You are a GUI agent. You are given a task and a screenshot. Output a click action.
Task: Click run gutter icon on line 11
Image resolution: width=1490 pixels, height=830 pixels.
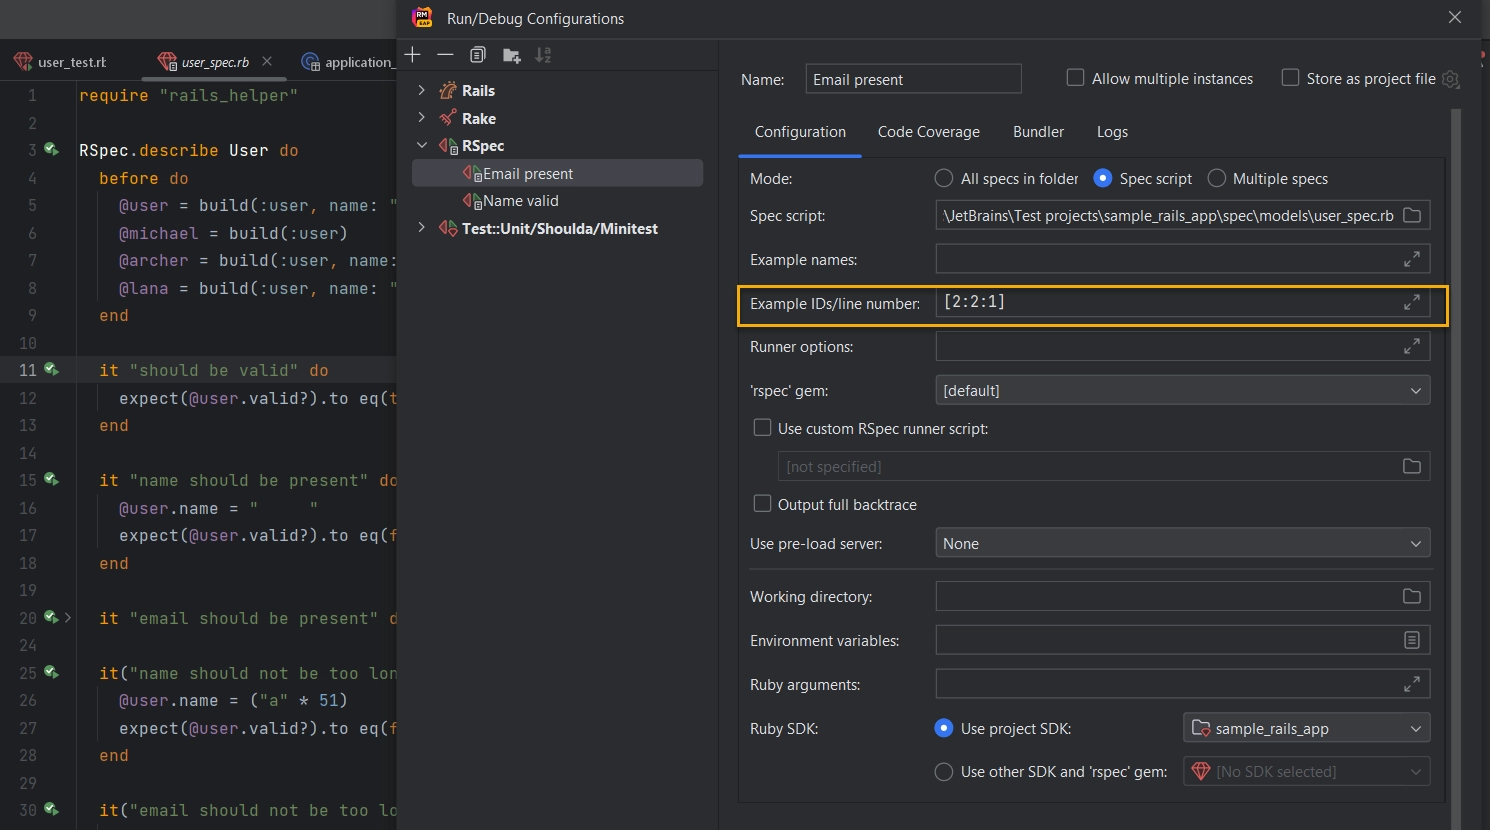pyautogui.click(x=51, y=370)
